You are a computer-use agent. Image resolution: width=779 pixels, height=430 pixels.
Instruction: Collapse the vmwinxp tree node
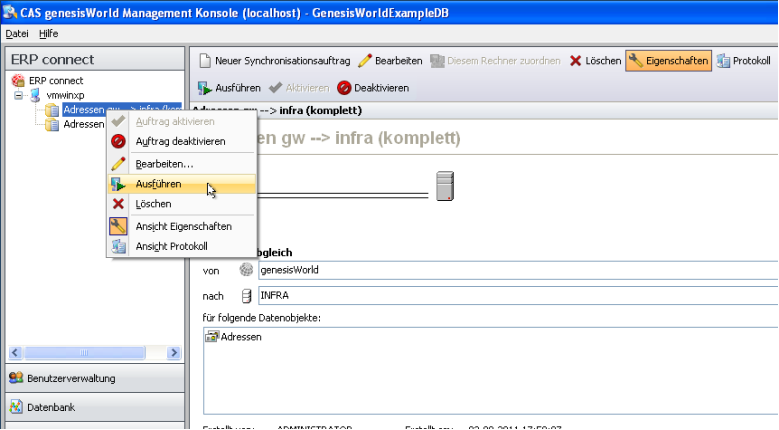click(x=19, y=95)
